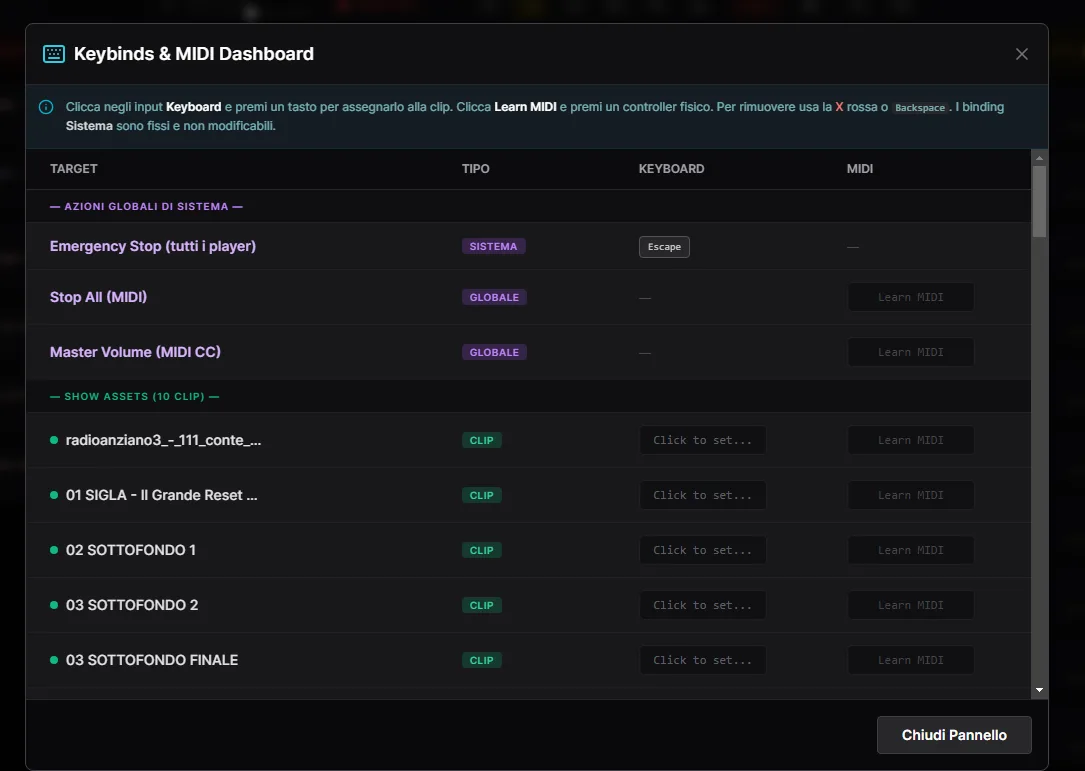Set keyboard binding for 03 SOTTOFONDO 2
Image resolution: width=1085 pixels, height=771 pixels.
pos(702,605)
